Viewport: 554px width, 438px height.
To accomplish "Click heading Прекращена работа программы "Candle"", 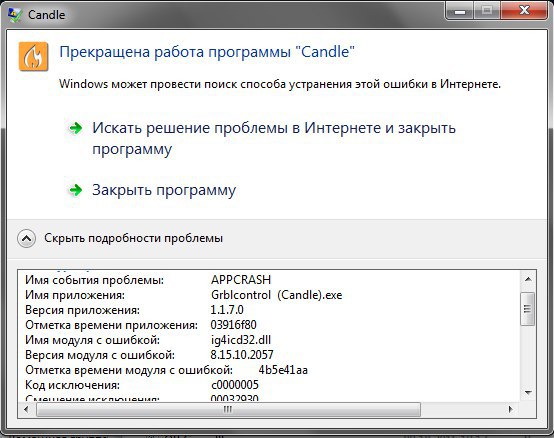I will tap(207, 52).
